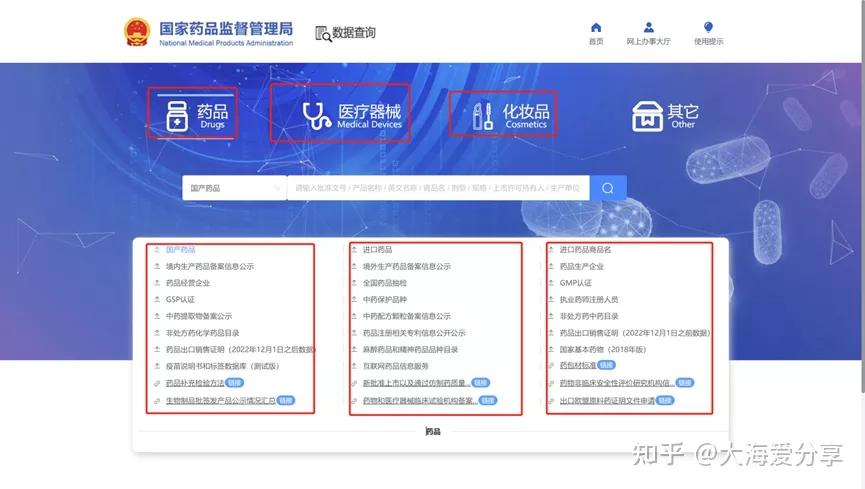This screenshot has width=865, height=489.
Task: Open the 药品生产企业 entry
Action: coord(581,267)
